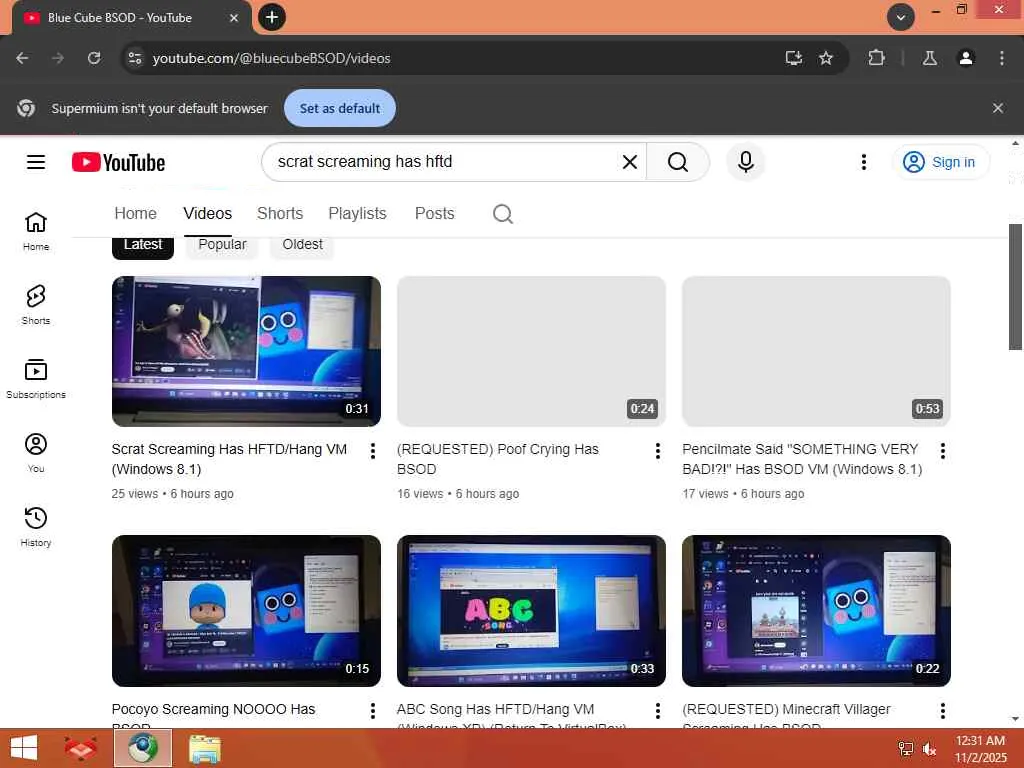Open the channel Playlists tab
Screen dimensions: 1024x768
[x=357, y=214]
